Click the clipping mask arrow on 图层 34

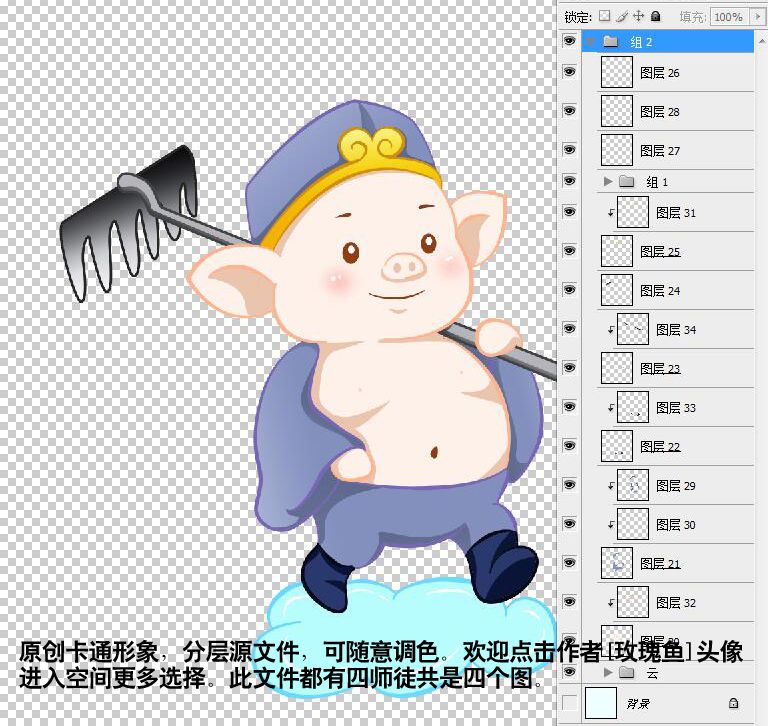(611, 330)
